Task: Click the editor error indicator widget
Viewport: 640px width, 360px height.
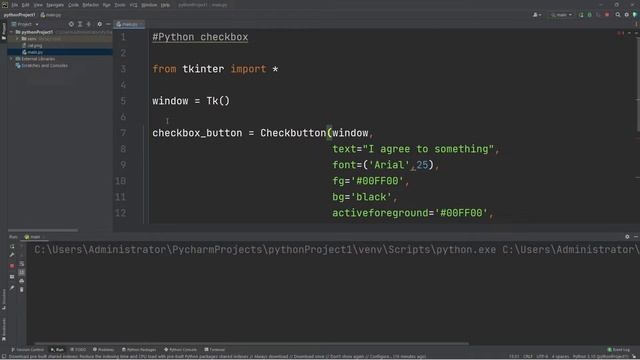Action: pos(621,33)
